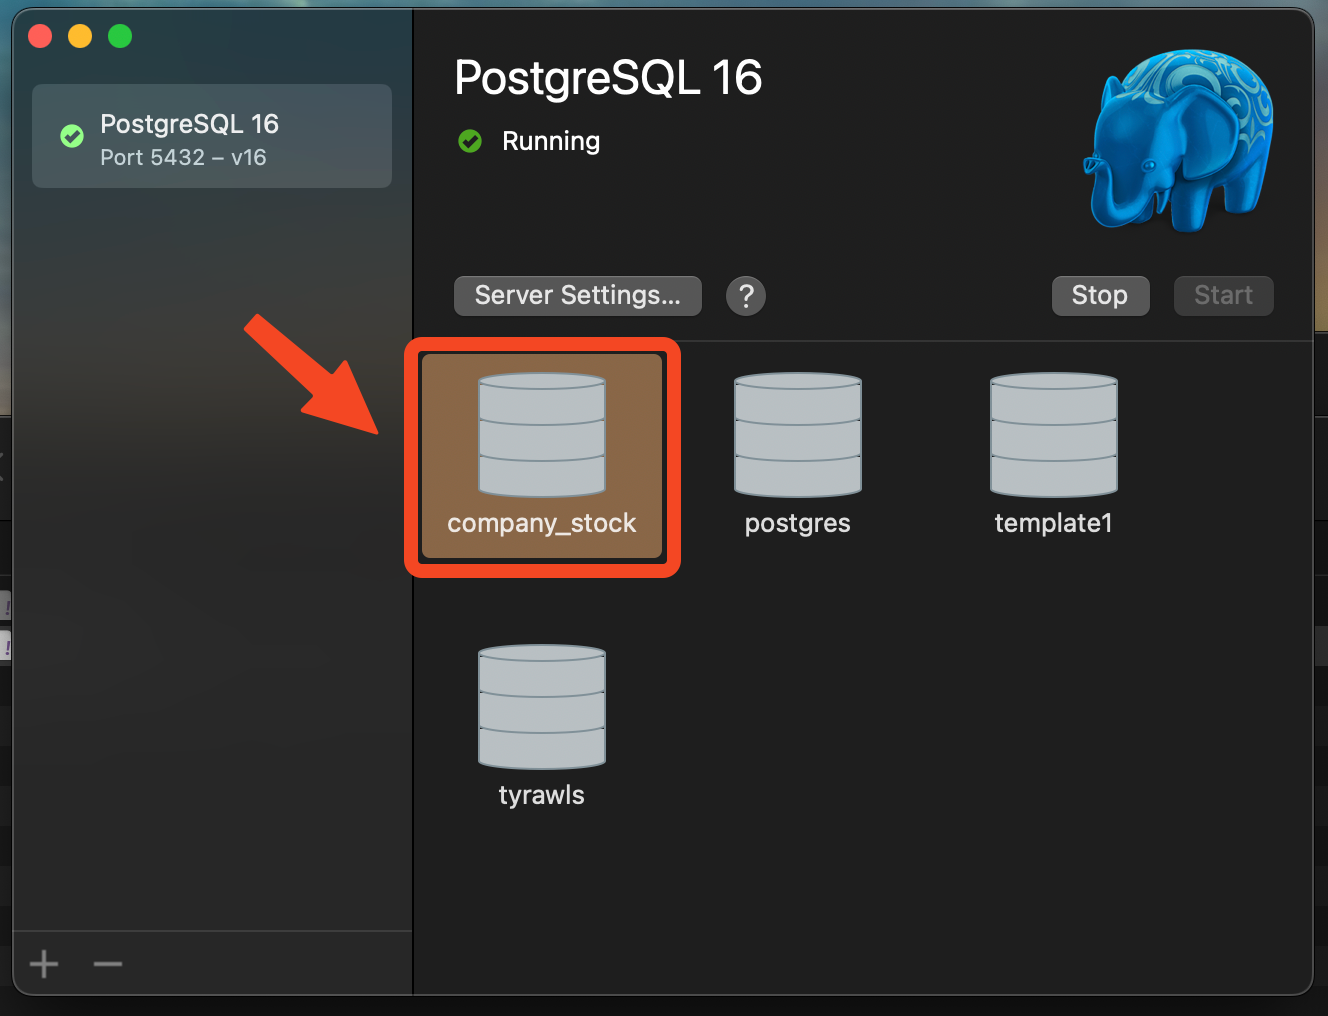The width and height of the screenshot is (1328, 1016).
Task: Open the tyrawls database icon
Action: [x=542, y=707]
